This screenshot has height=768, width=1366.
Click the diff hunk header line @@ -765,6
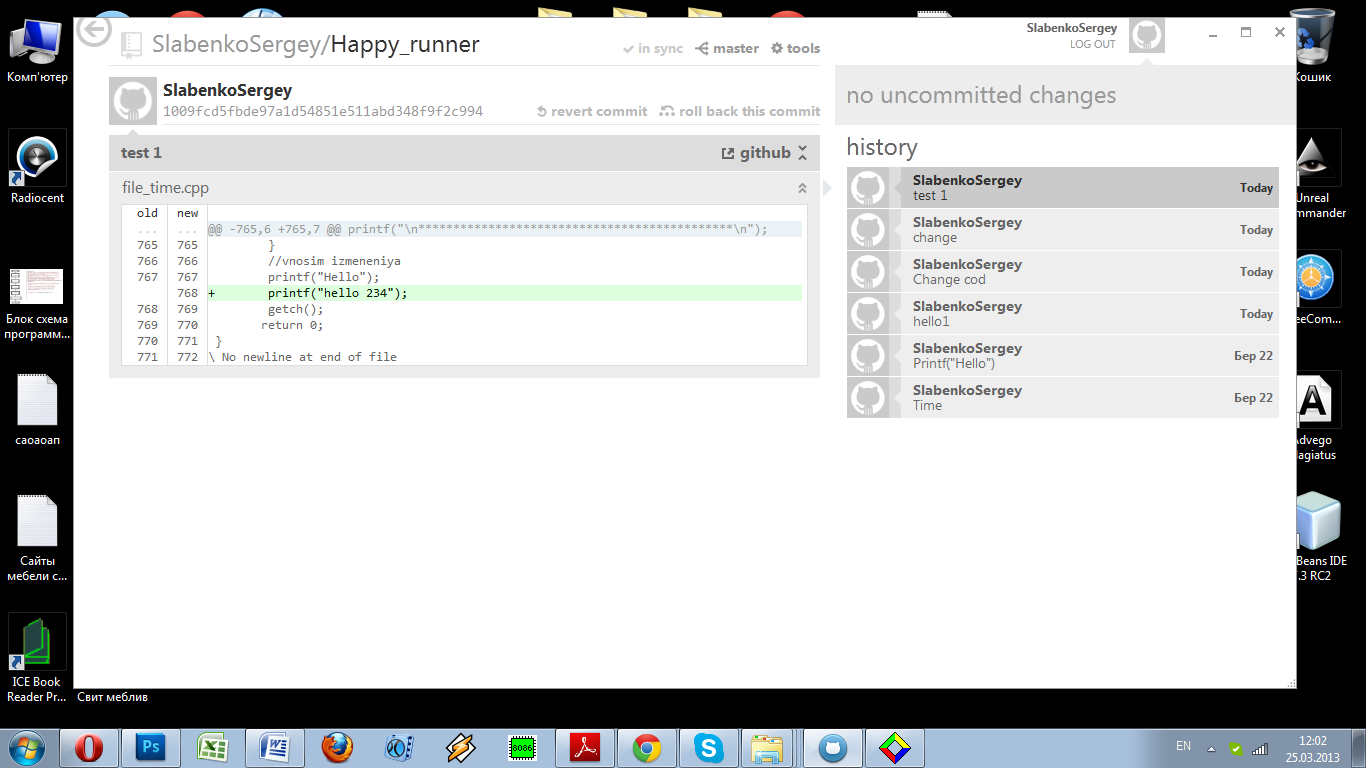click(x=504, y=229)
